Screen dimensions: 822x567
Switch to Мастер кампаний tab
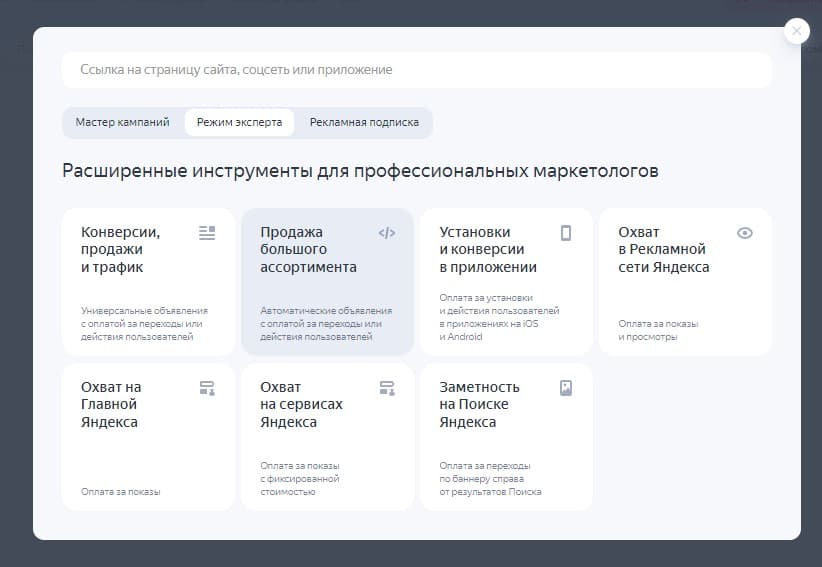[x=123, y=123]
